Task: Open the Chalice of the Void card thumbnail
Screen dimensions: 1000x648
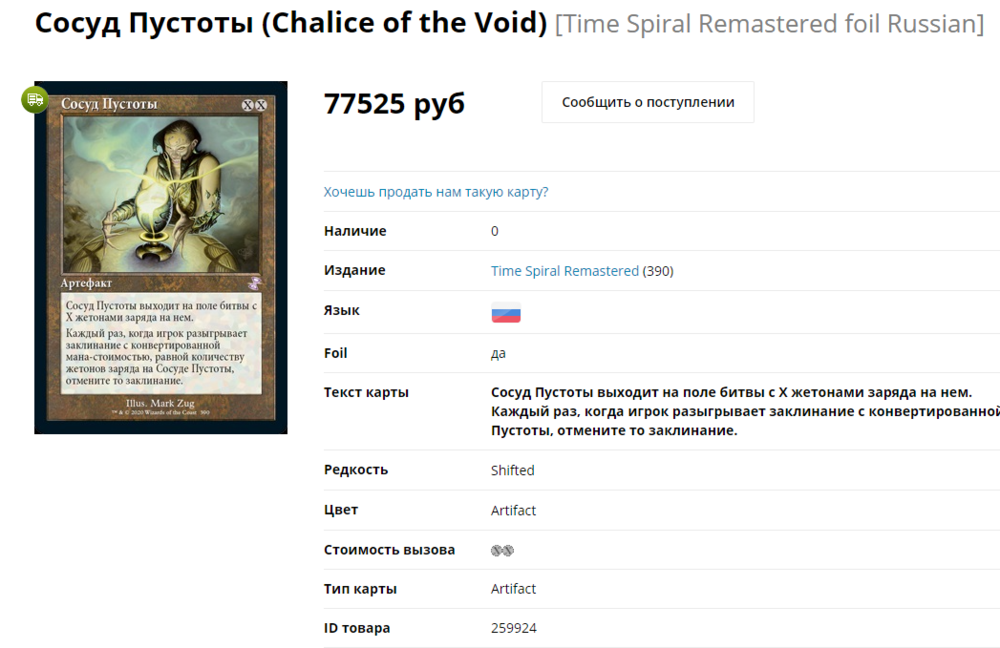Action: coord(161,257)
